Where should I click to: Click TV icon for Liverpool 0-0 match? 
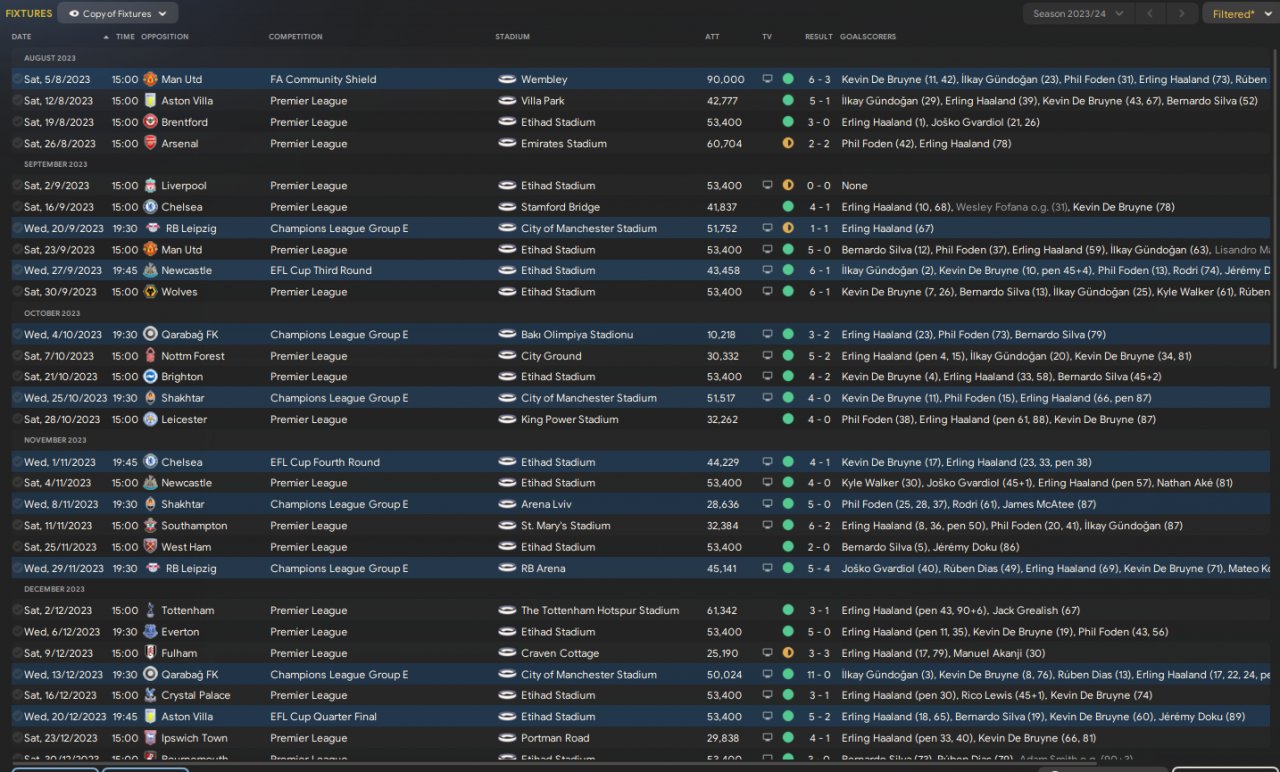[768, 185]
